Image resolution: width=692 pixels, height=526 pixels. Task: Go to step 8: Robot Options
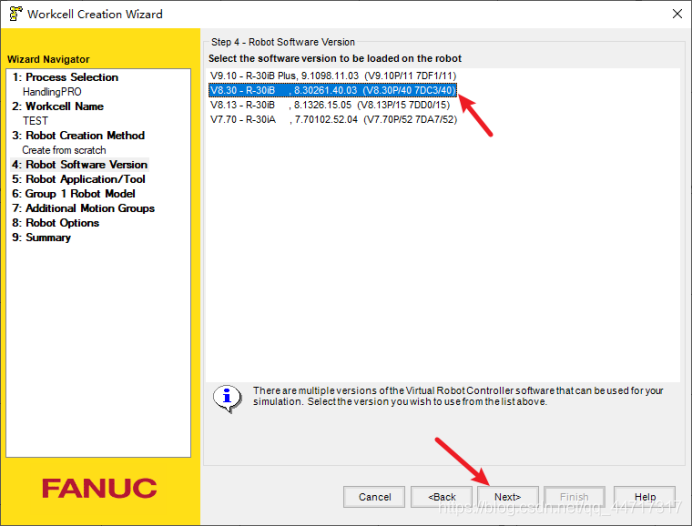point(56,223)
